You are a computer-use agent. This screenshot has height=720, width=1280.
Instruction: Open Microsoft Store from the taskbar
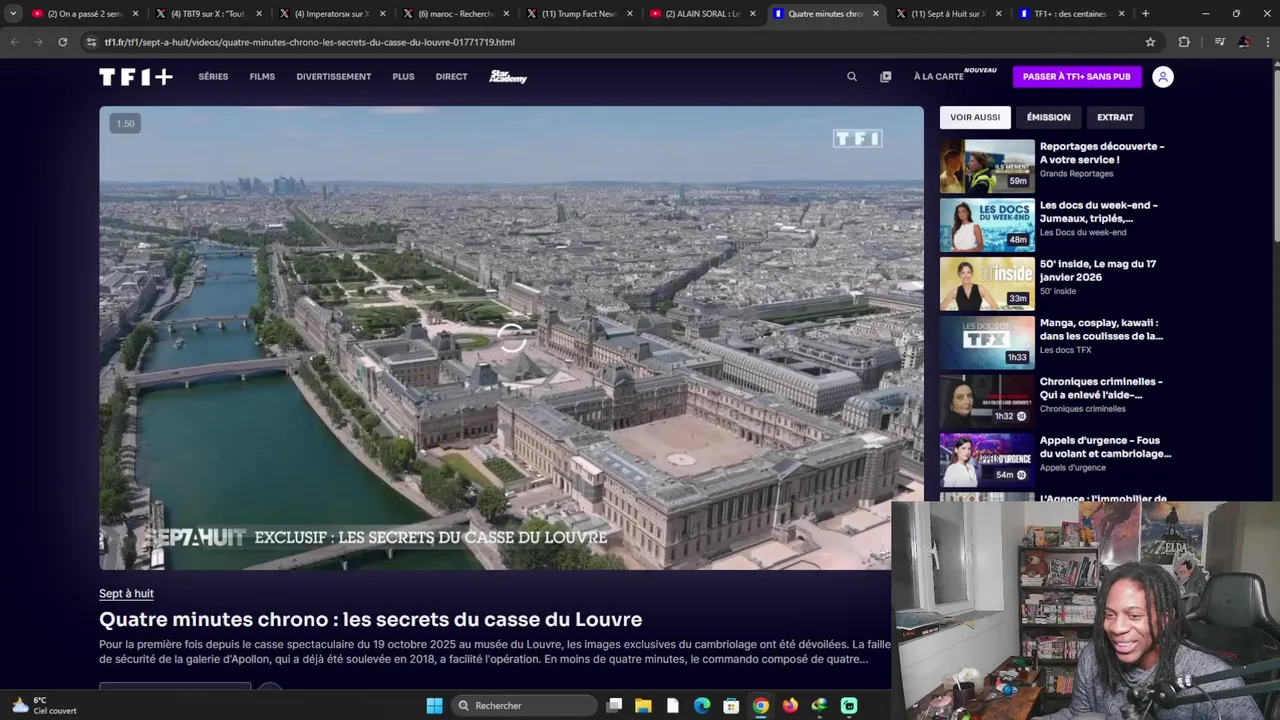pyautogui.click(x=731, y=705)
